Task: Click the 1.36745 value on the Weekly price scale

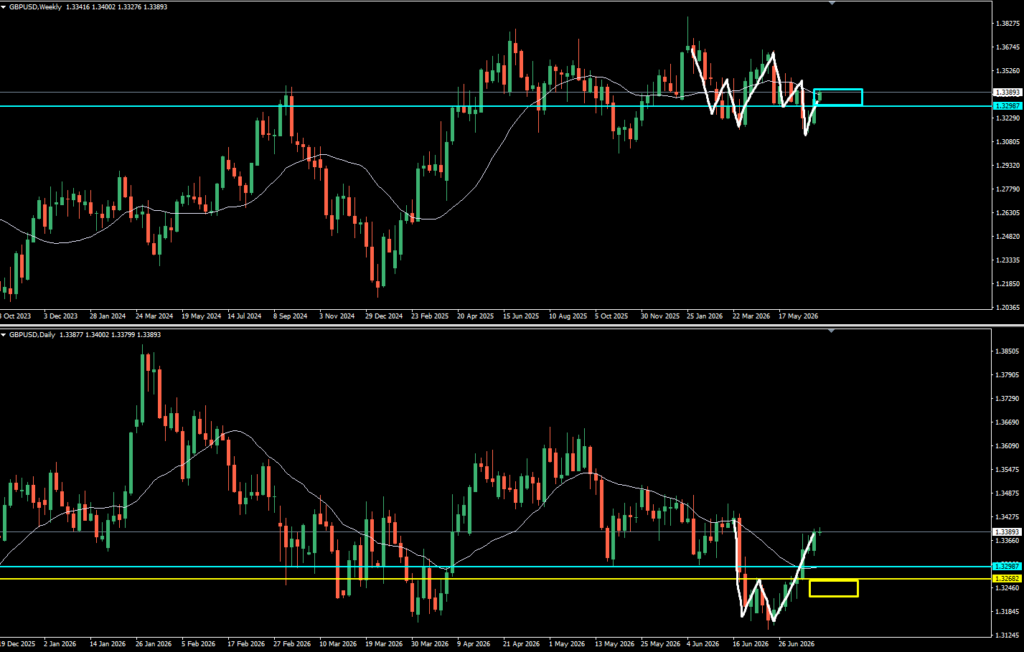Action: pos(1008,47)
